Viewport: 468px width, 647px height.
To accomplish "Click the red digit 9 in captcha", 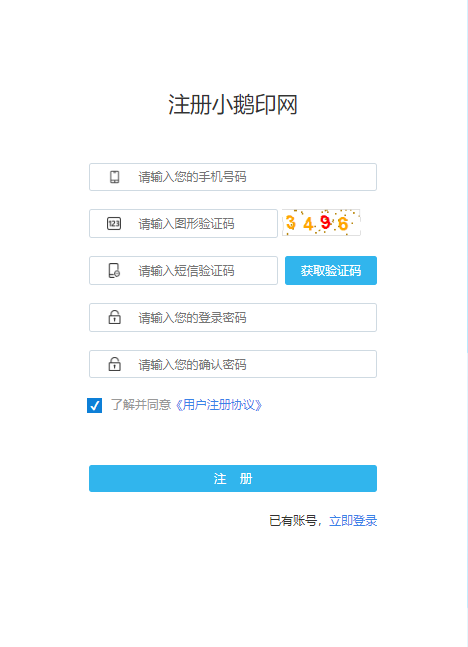I will (326, 223).
